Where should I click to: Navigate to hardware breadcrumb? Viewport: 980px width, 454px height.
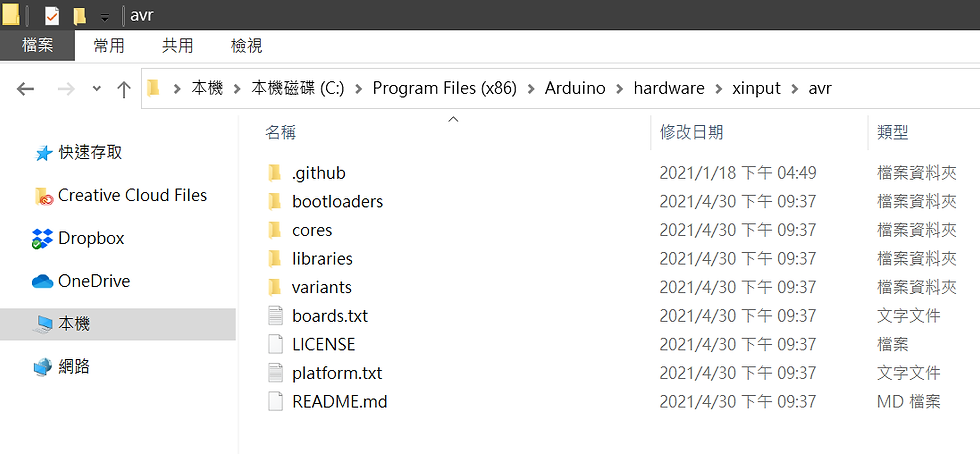tap(669, 88)
